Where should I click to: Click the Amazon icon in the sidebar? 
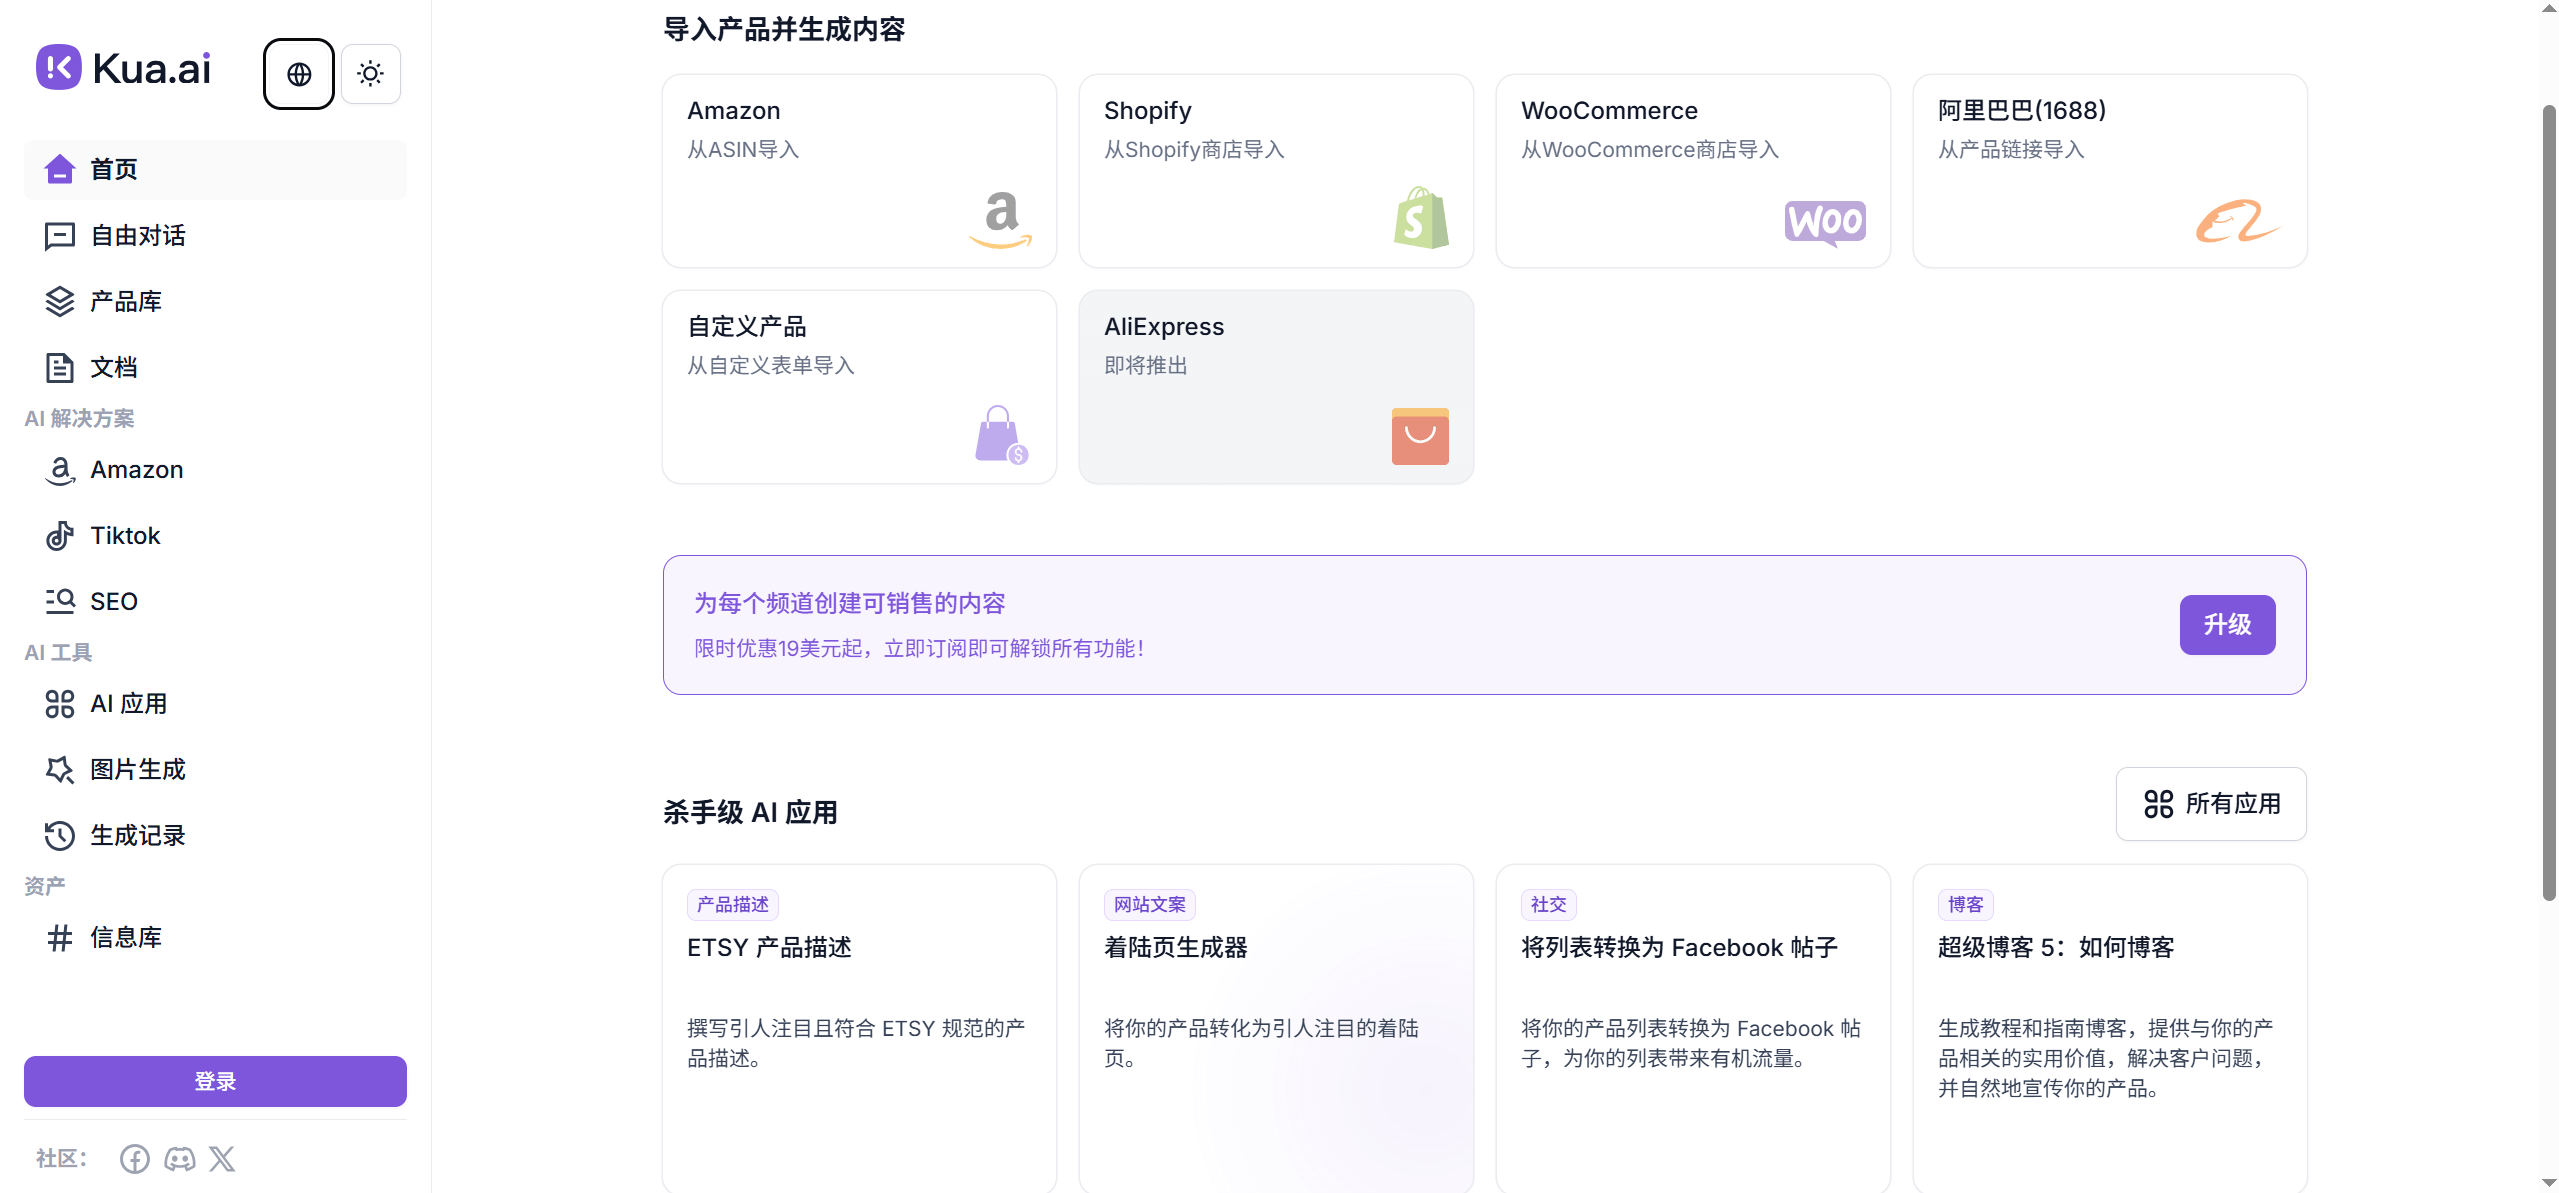click(x=60, y=470)
